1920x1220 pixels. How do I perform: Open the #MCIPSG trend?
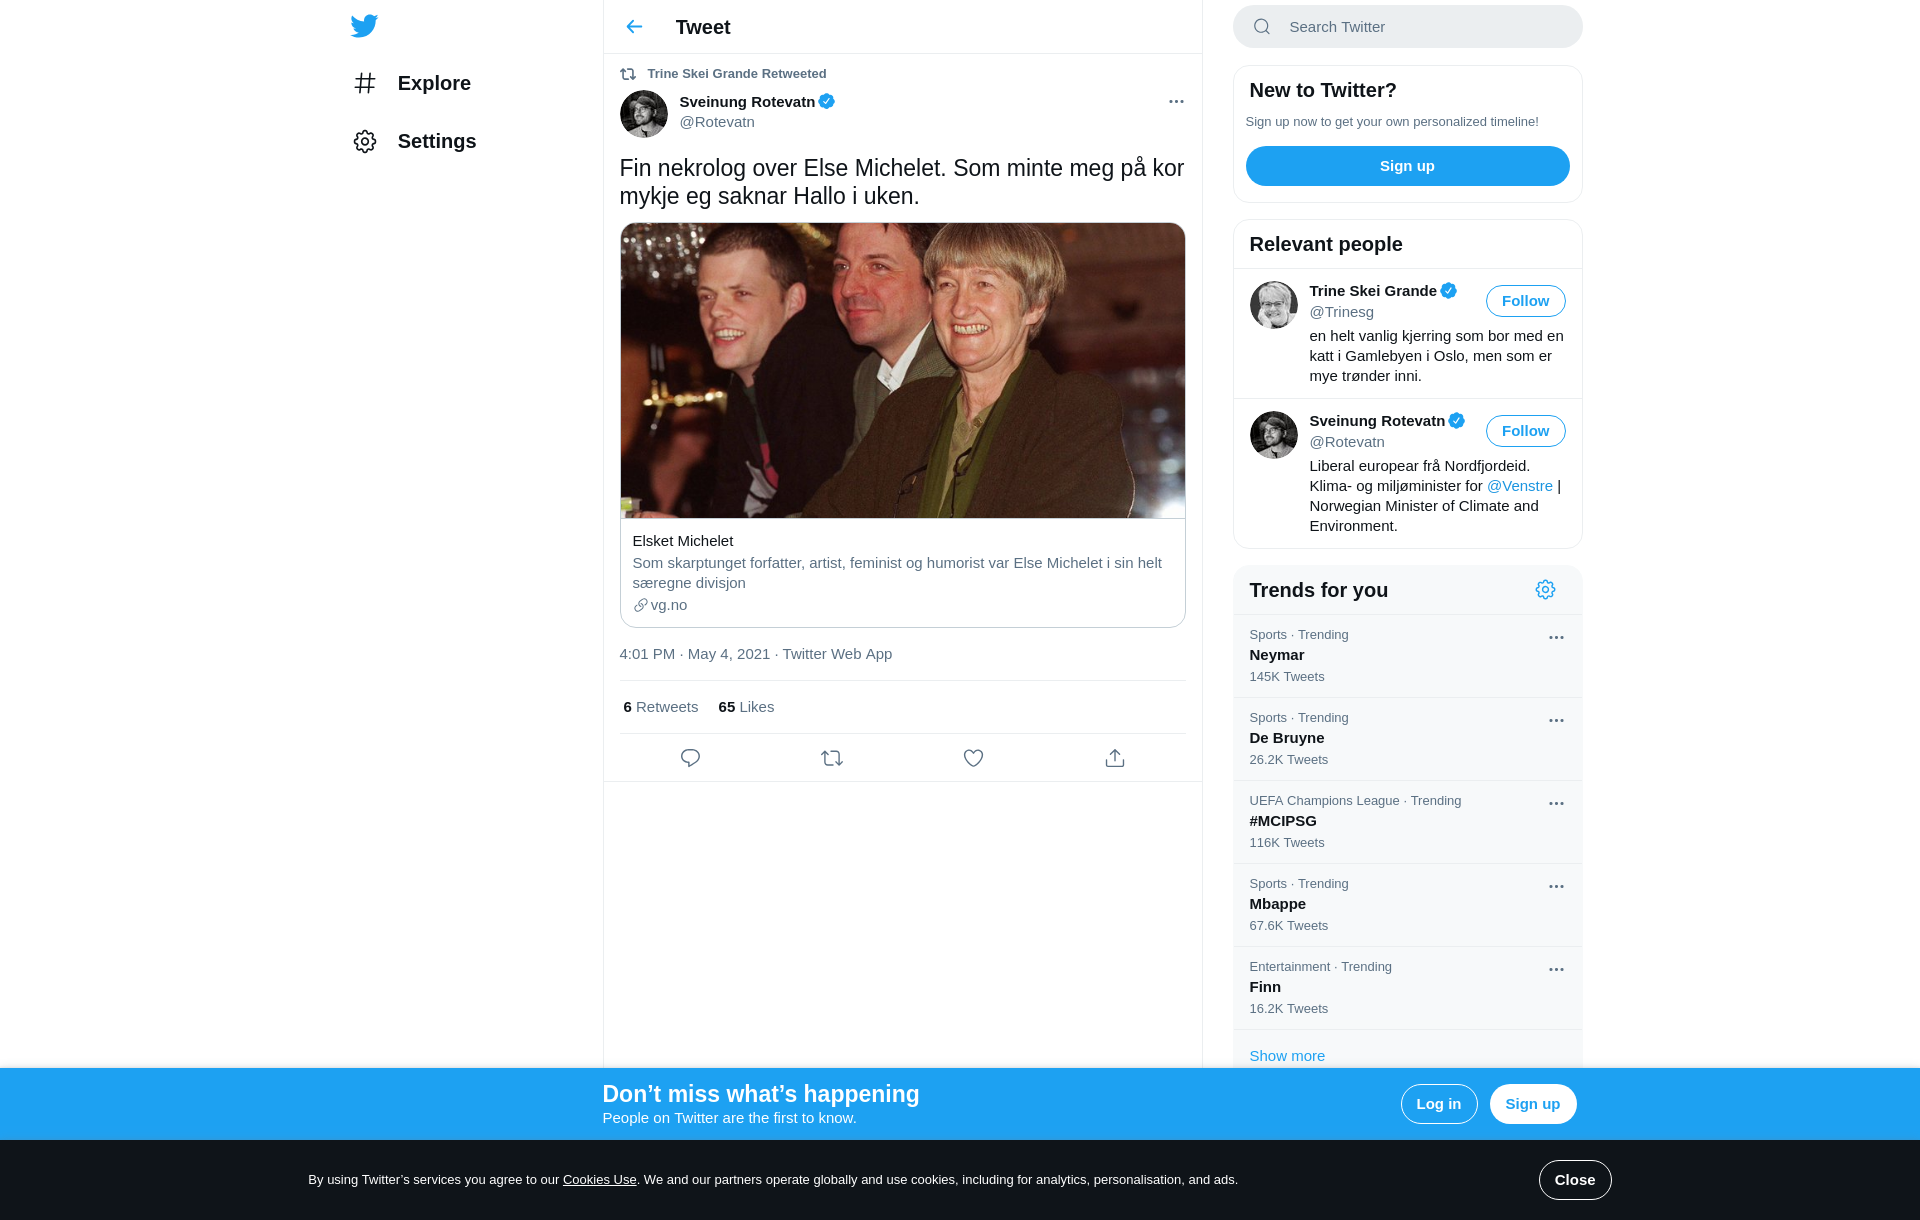(x=1408, y=822)
